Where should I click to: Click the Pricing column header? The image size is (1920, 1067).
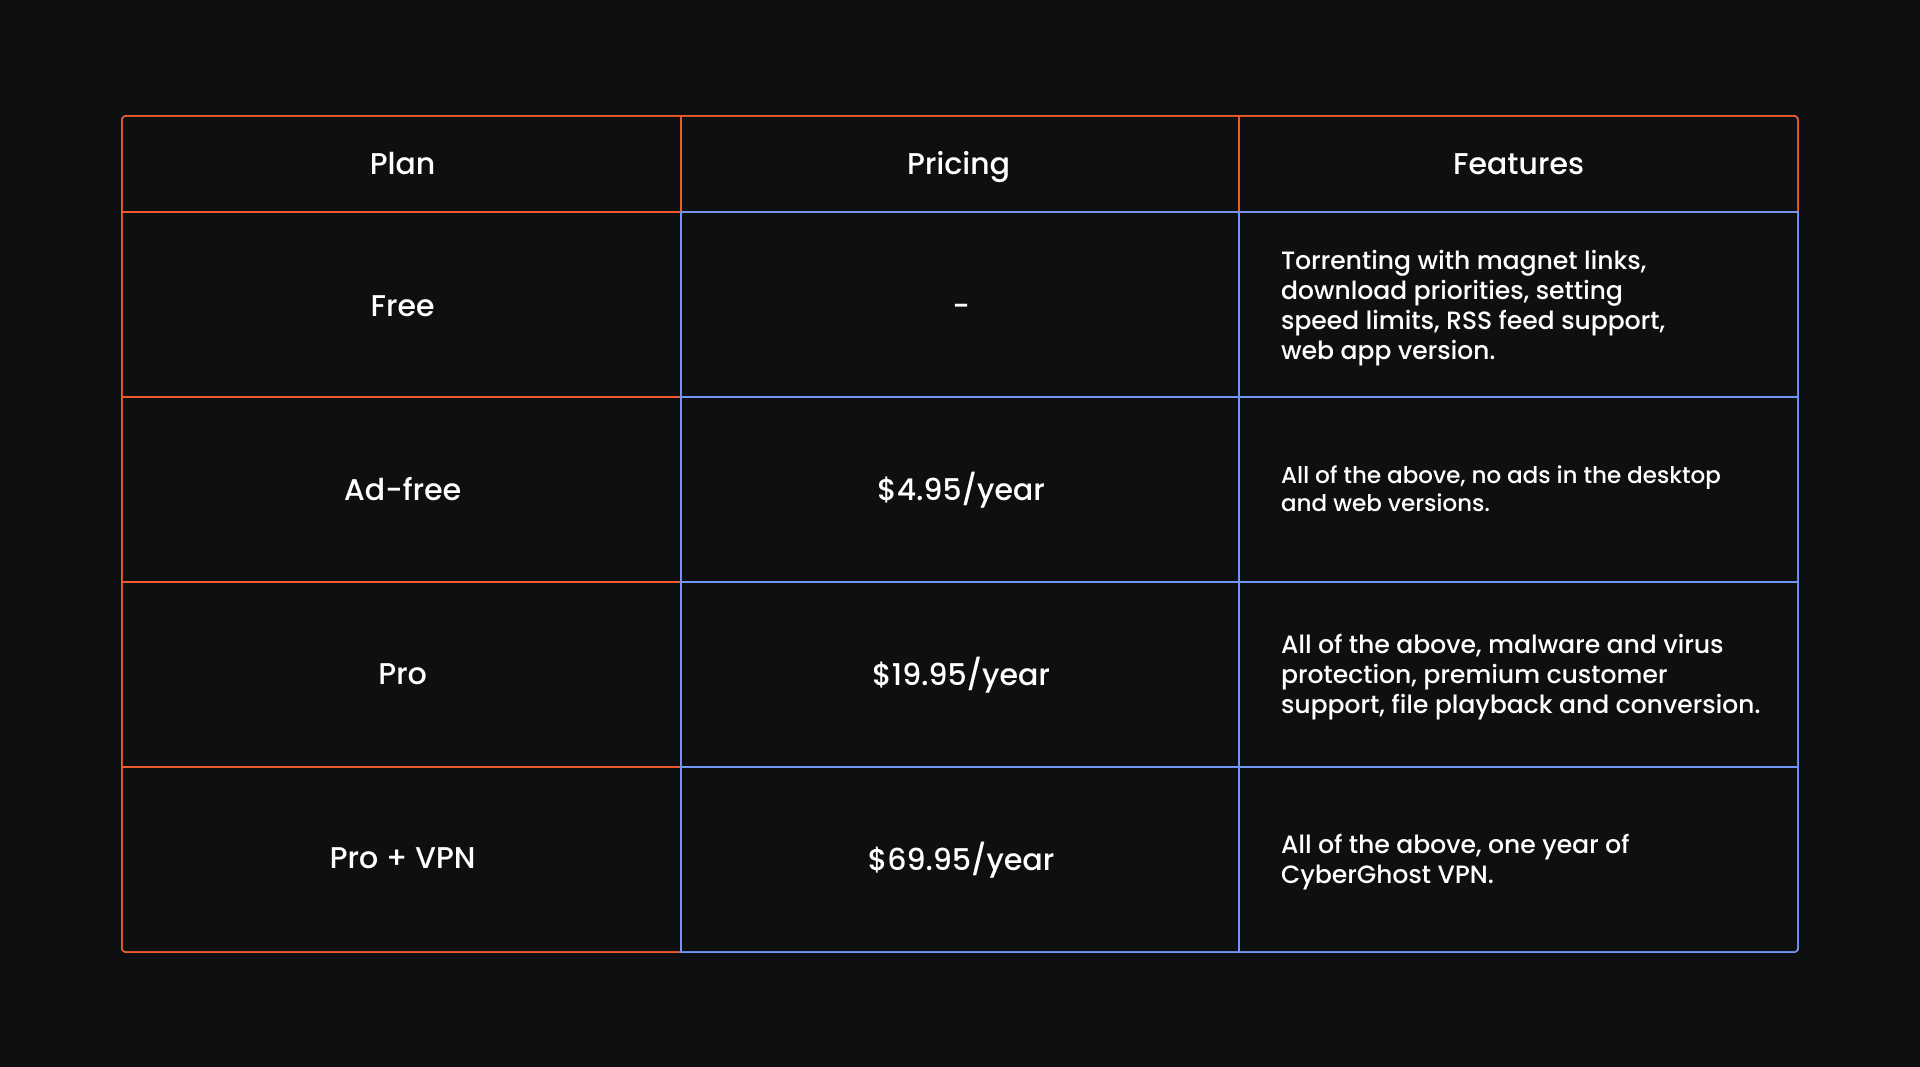[958, 164]
